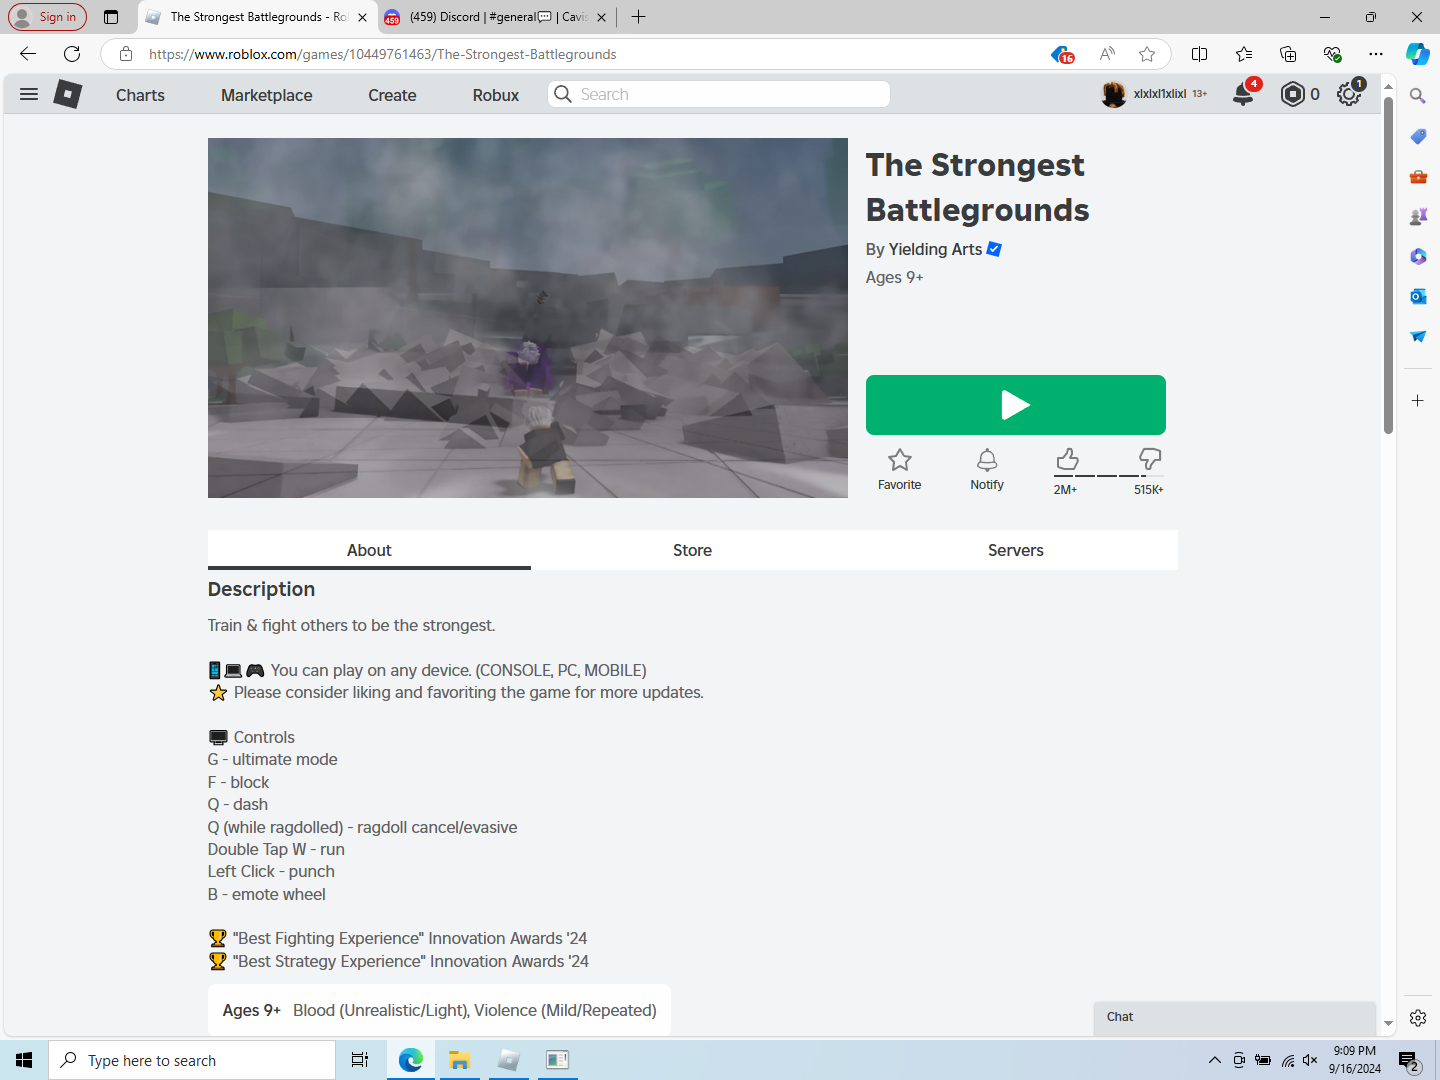Open the Marketplace page

click(x=267, y=95)
